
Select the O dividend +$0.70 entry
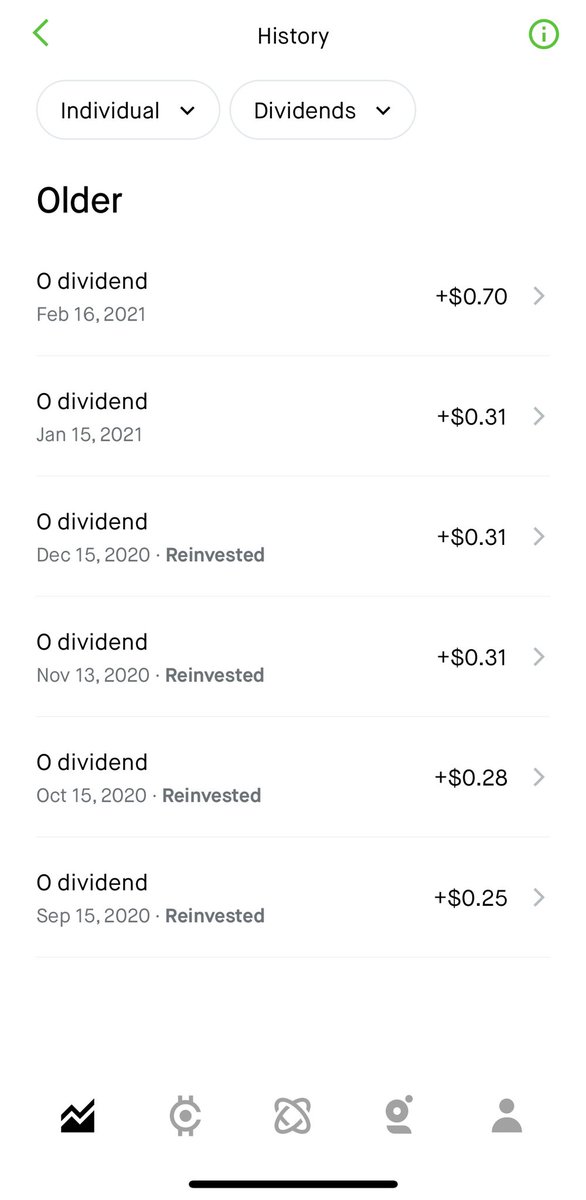(293, 296)
